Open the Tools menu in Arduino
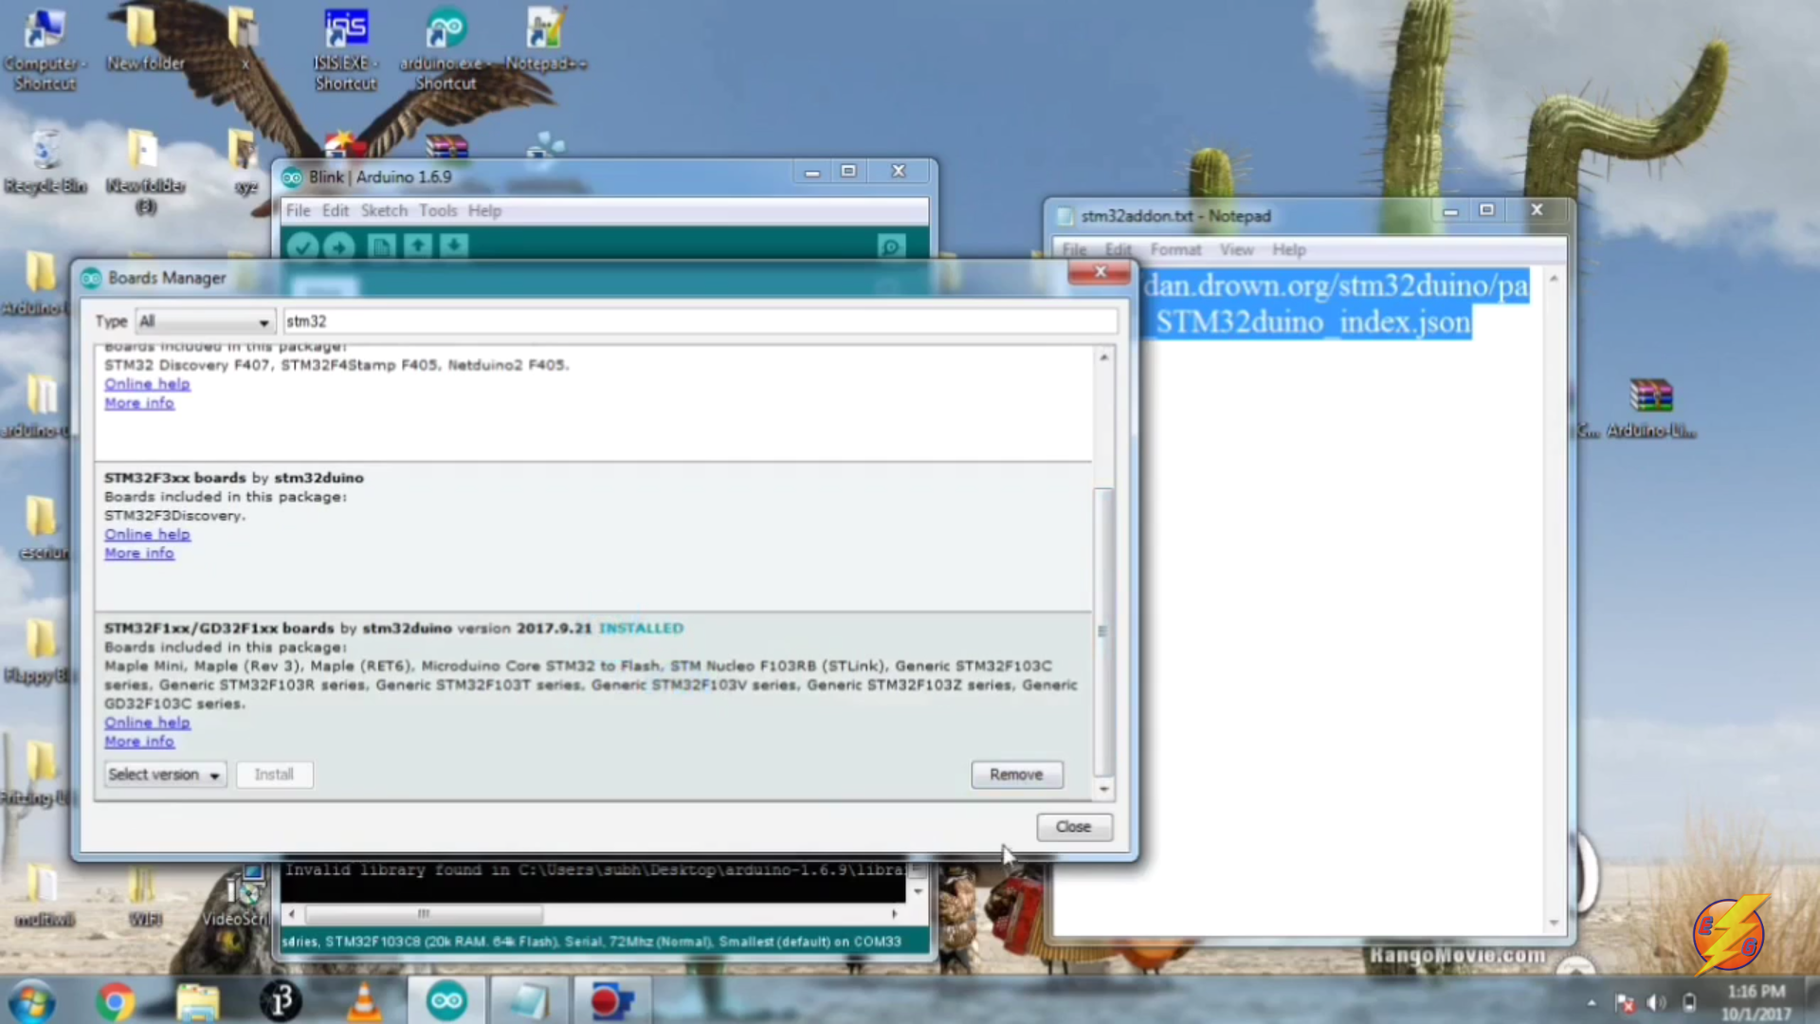The width and height of the screenshot is (1820, 1024). (x=437, y=210)
